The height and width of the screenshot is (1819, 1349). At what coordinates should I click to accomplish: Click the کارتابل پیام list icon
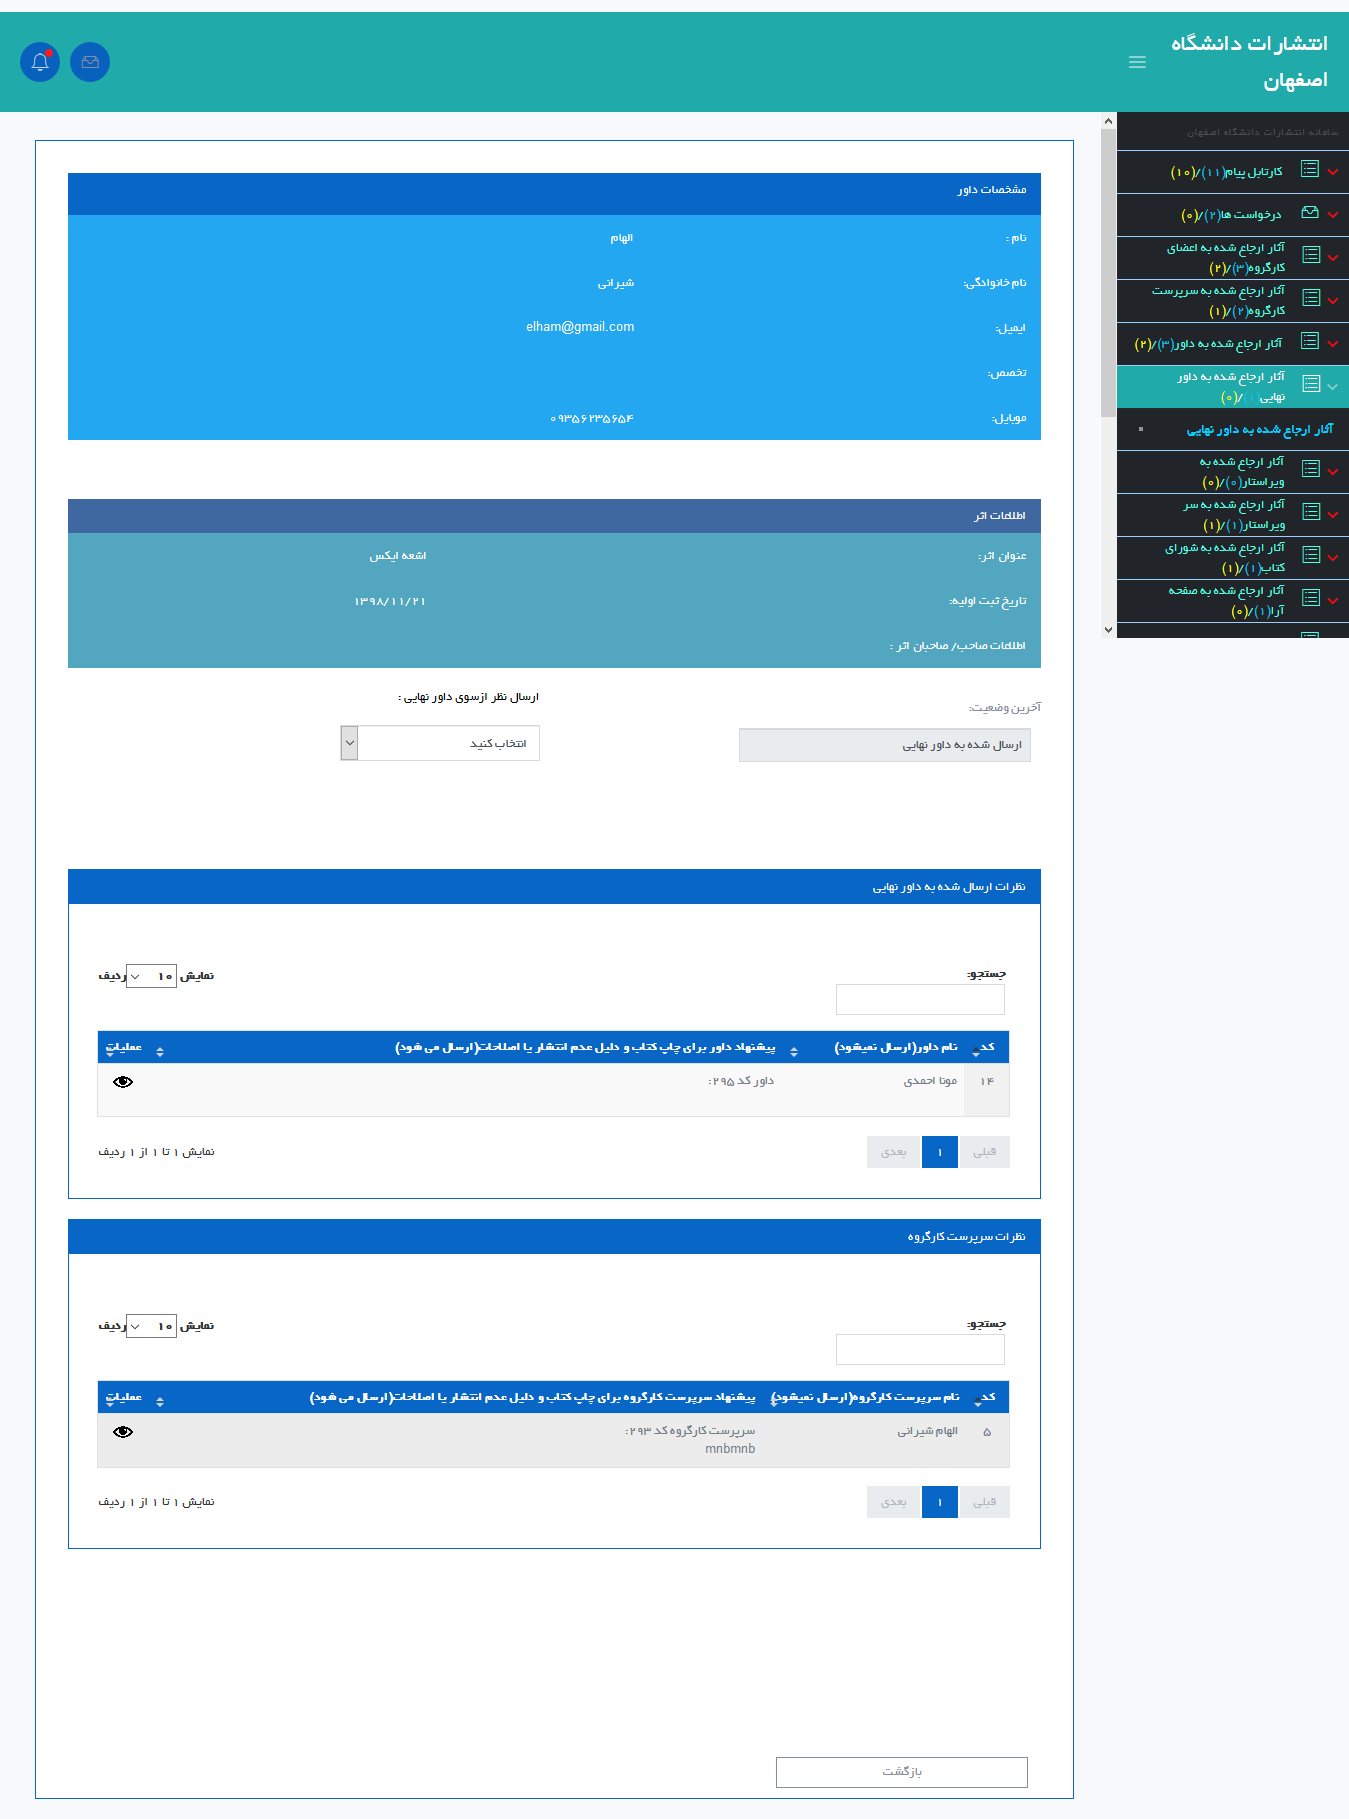point(1309,170)
